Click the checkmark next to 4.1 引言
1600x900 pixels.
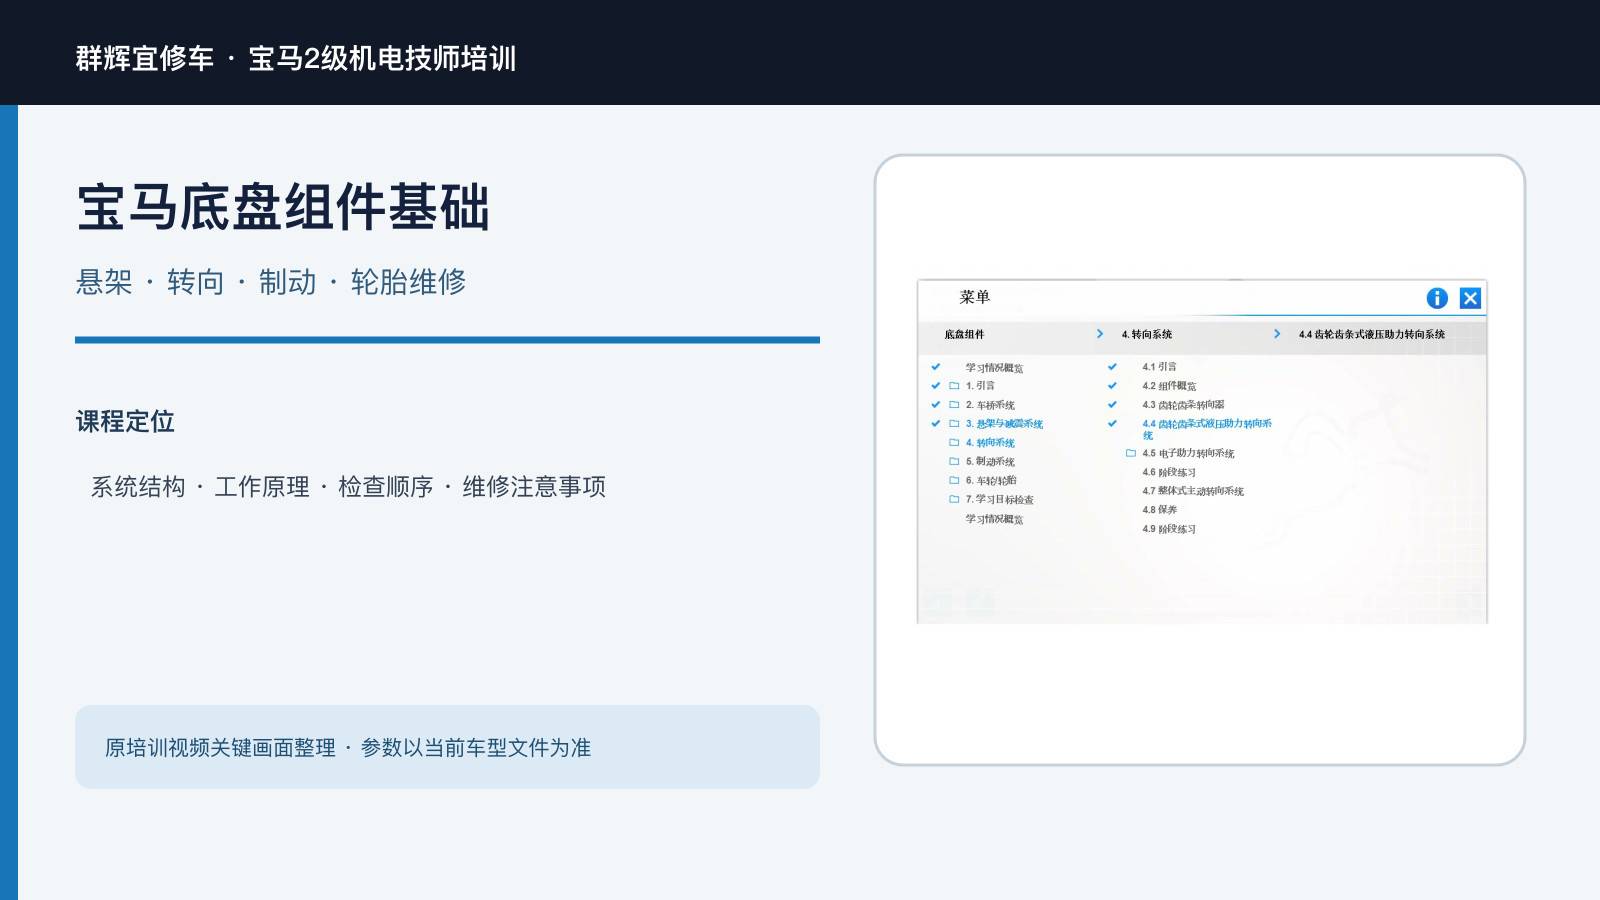coord(1112,367)
